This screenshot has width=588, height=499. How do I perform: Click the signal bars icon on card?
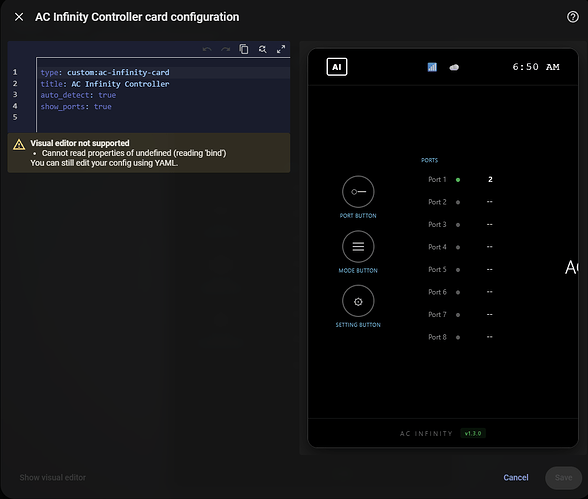(x=432, y=67)
